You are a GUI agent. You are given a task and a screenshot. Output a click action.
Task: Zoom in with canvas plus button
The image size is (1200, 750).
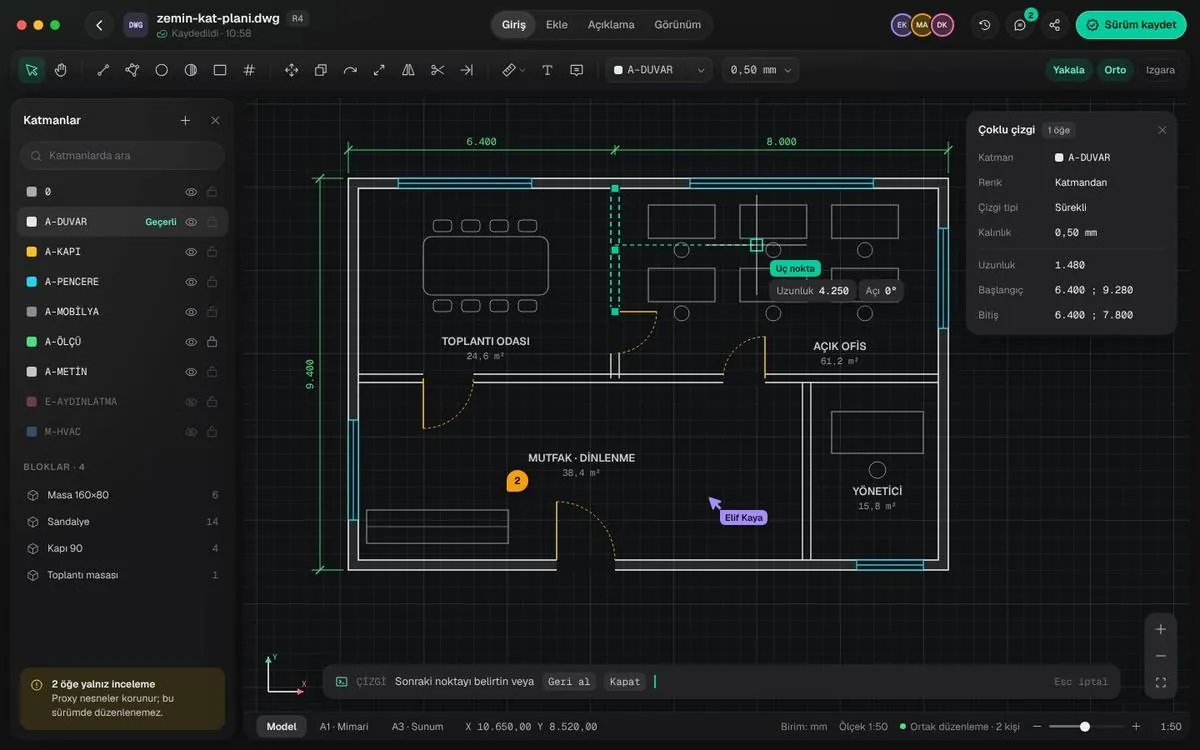(x=1161, y=629)
